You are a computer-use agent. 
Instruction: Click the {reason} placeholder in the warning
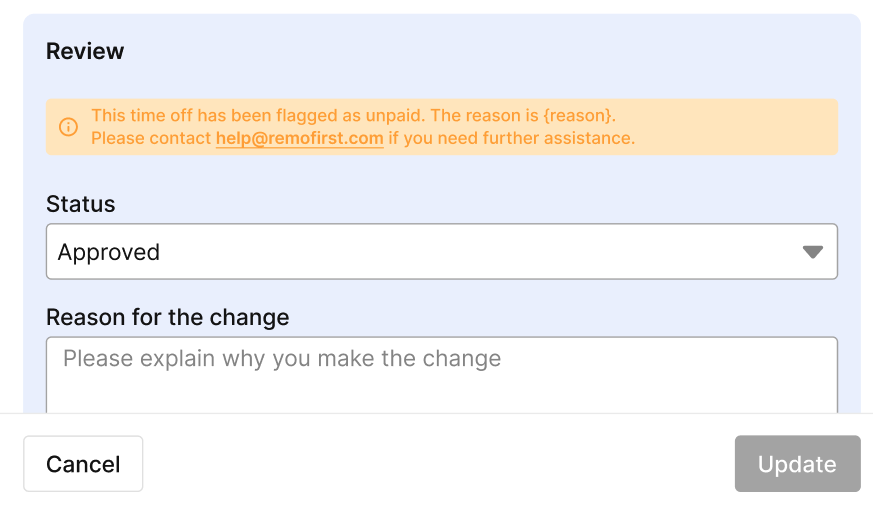click(x=579, y=115)
